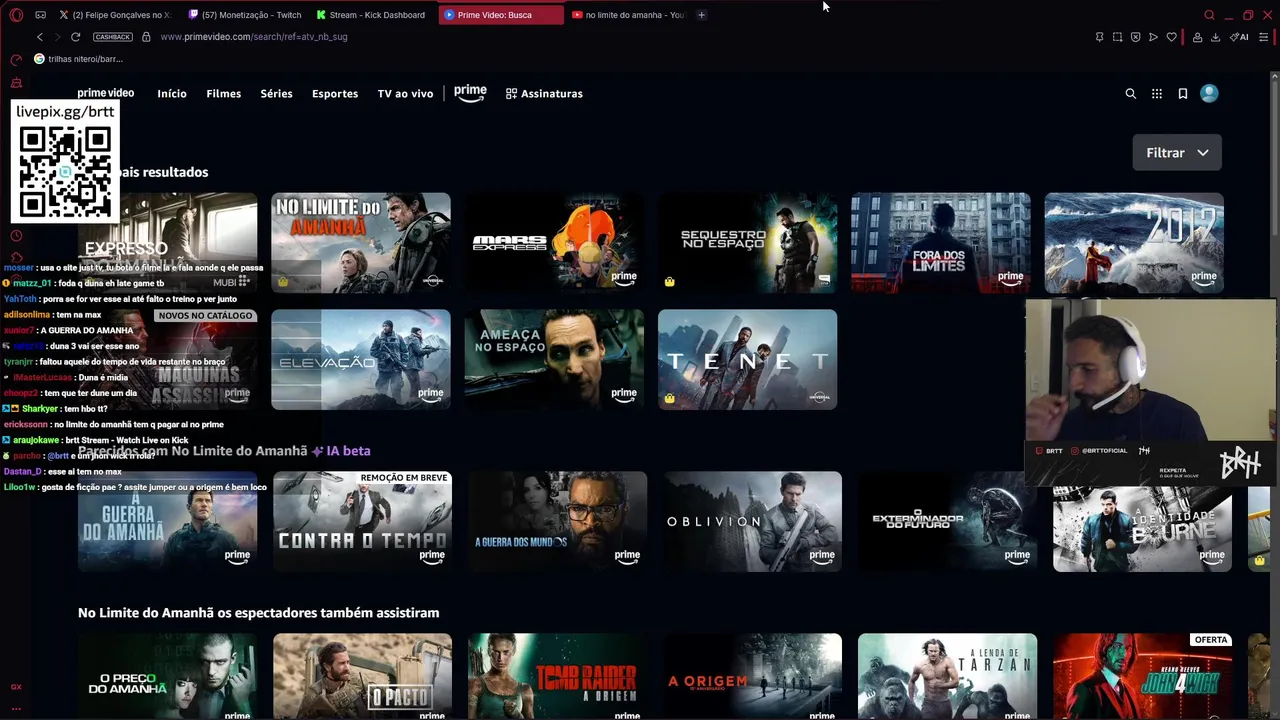Viewport: 1280px width, 720px height.
Task: Switch to Stream Kick Dashboard tab
Action: (372, 15)
